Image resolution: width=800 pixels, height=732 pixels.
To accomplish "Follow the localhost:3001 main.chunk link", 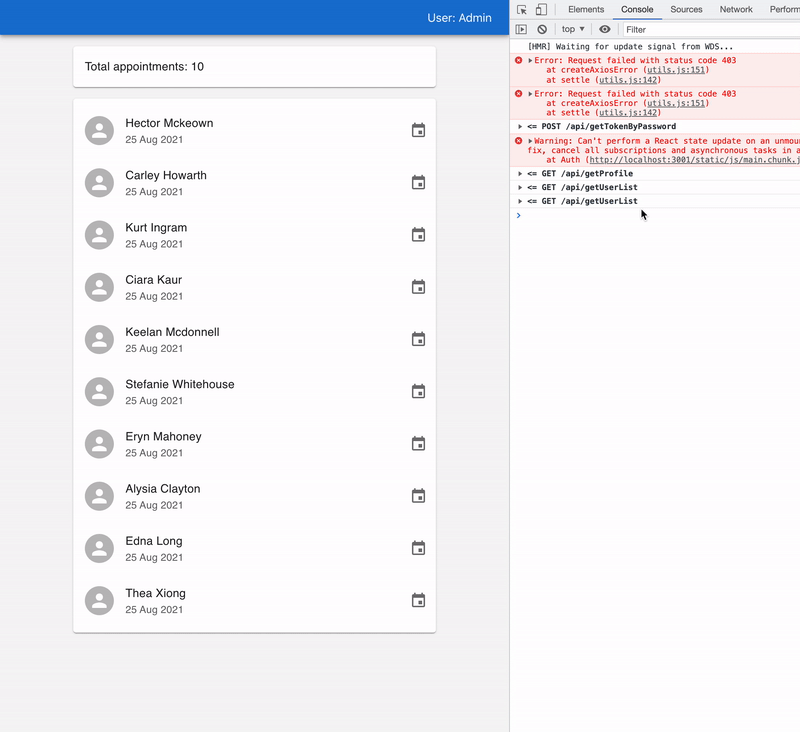I will pyautogui.click(x=694, y=160).
